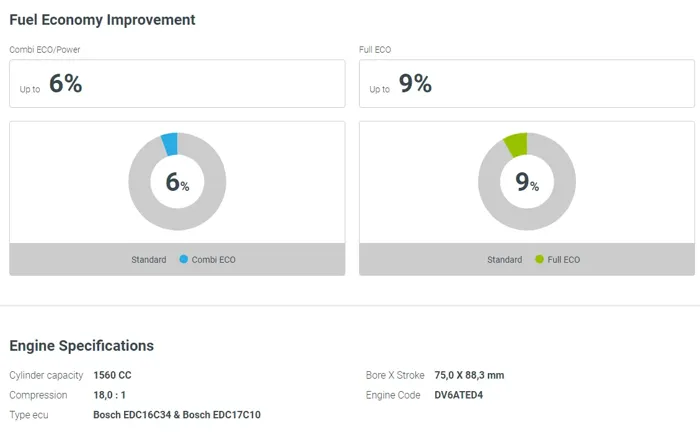The width and height of the screenshot is (700, 440).
Task: Toggle the Combi ECO legend label
Action: pos(214,260)
